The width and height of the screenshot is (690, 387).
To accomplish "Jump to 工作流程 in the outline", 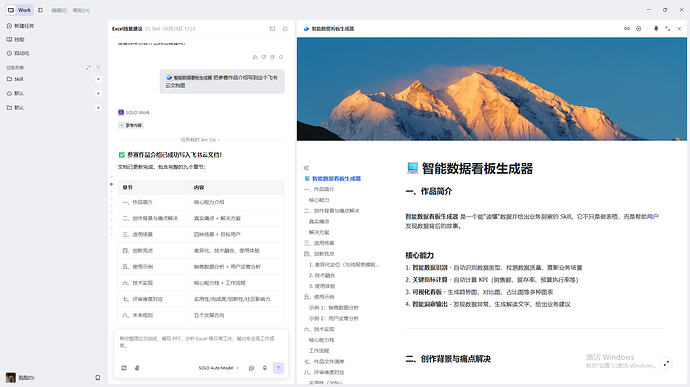I will [x=319, y=350].
